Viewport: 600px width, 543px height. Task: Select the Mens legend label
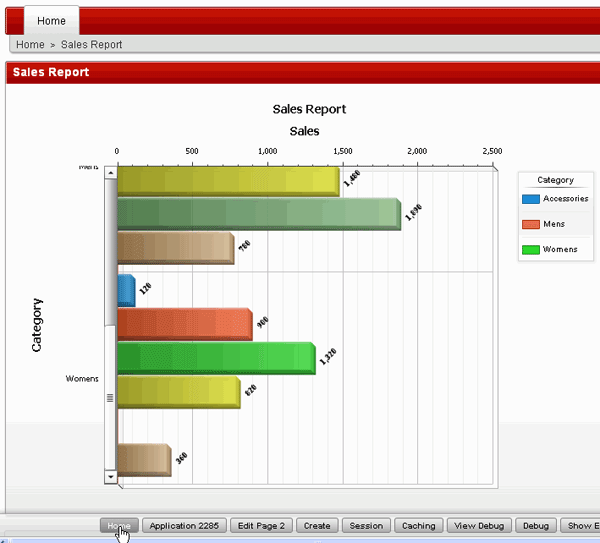click(554, 224)
